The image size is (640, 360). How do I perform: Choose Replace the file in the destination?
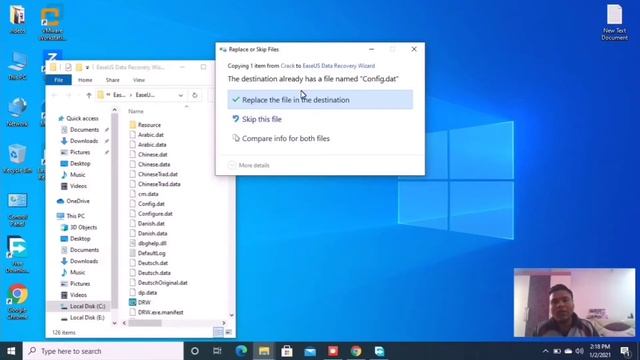point(320,100)
